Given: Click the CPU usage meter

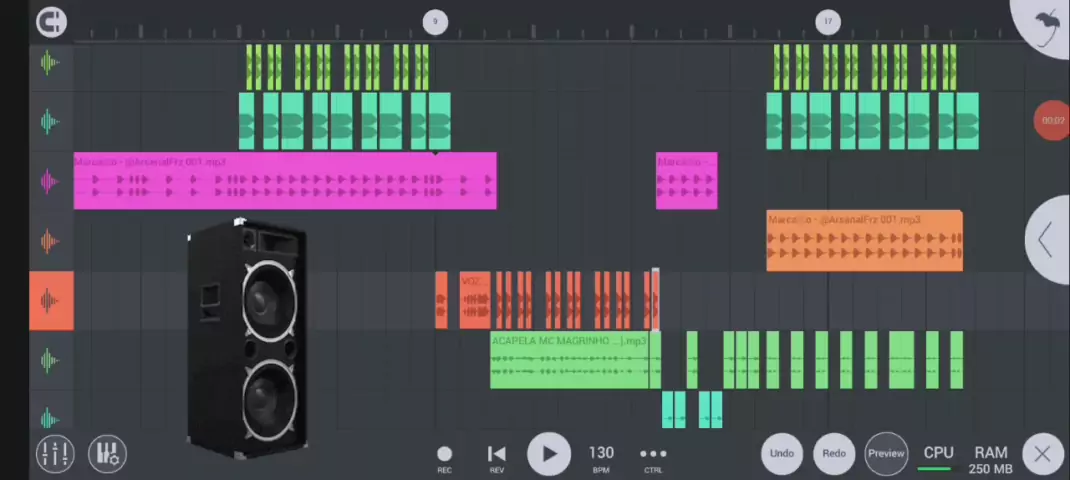Looking at the screenshot, I should 938,457.
